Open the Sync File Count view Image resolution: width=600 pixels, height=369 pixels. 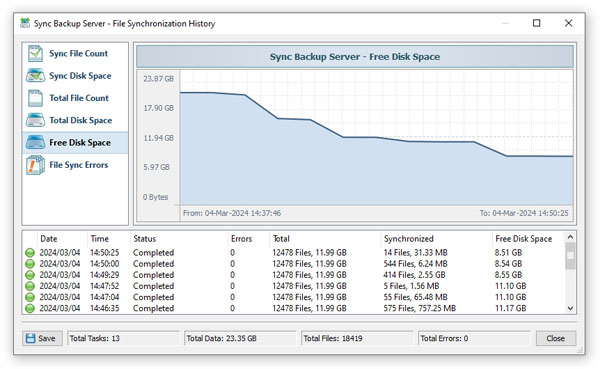click(75, 54)
